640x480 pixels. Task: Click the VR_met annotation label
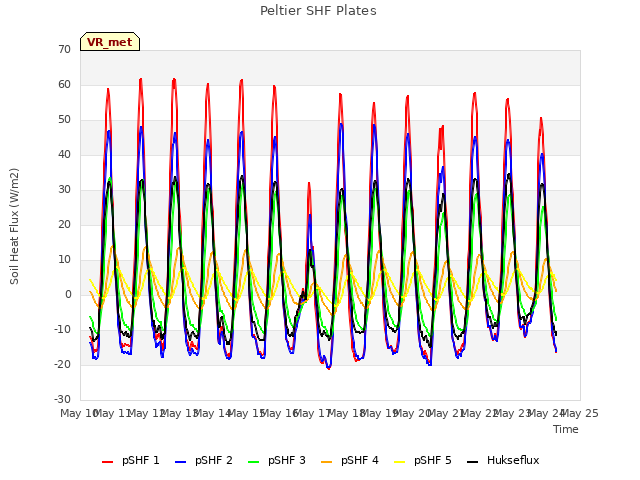(x=110, y=42)
